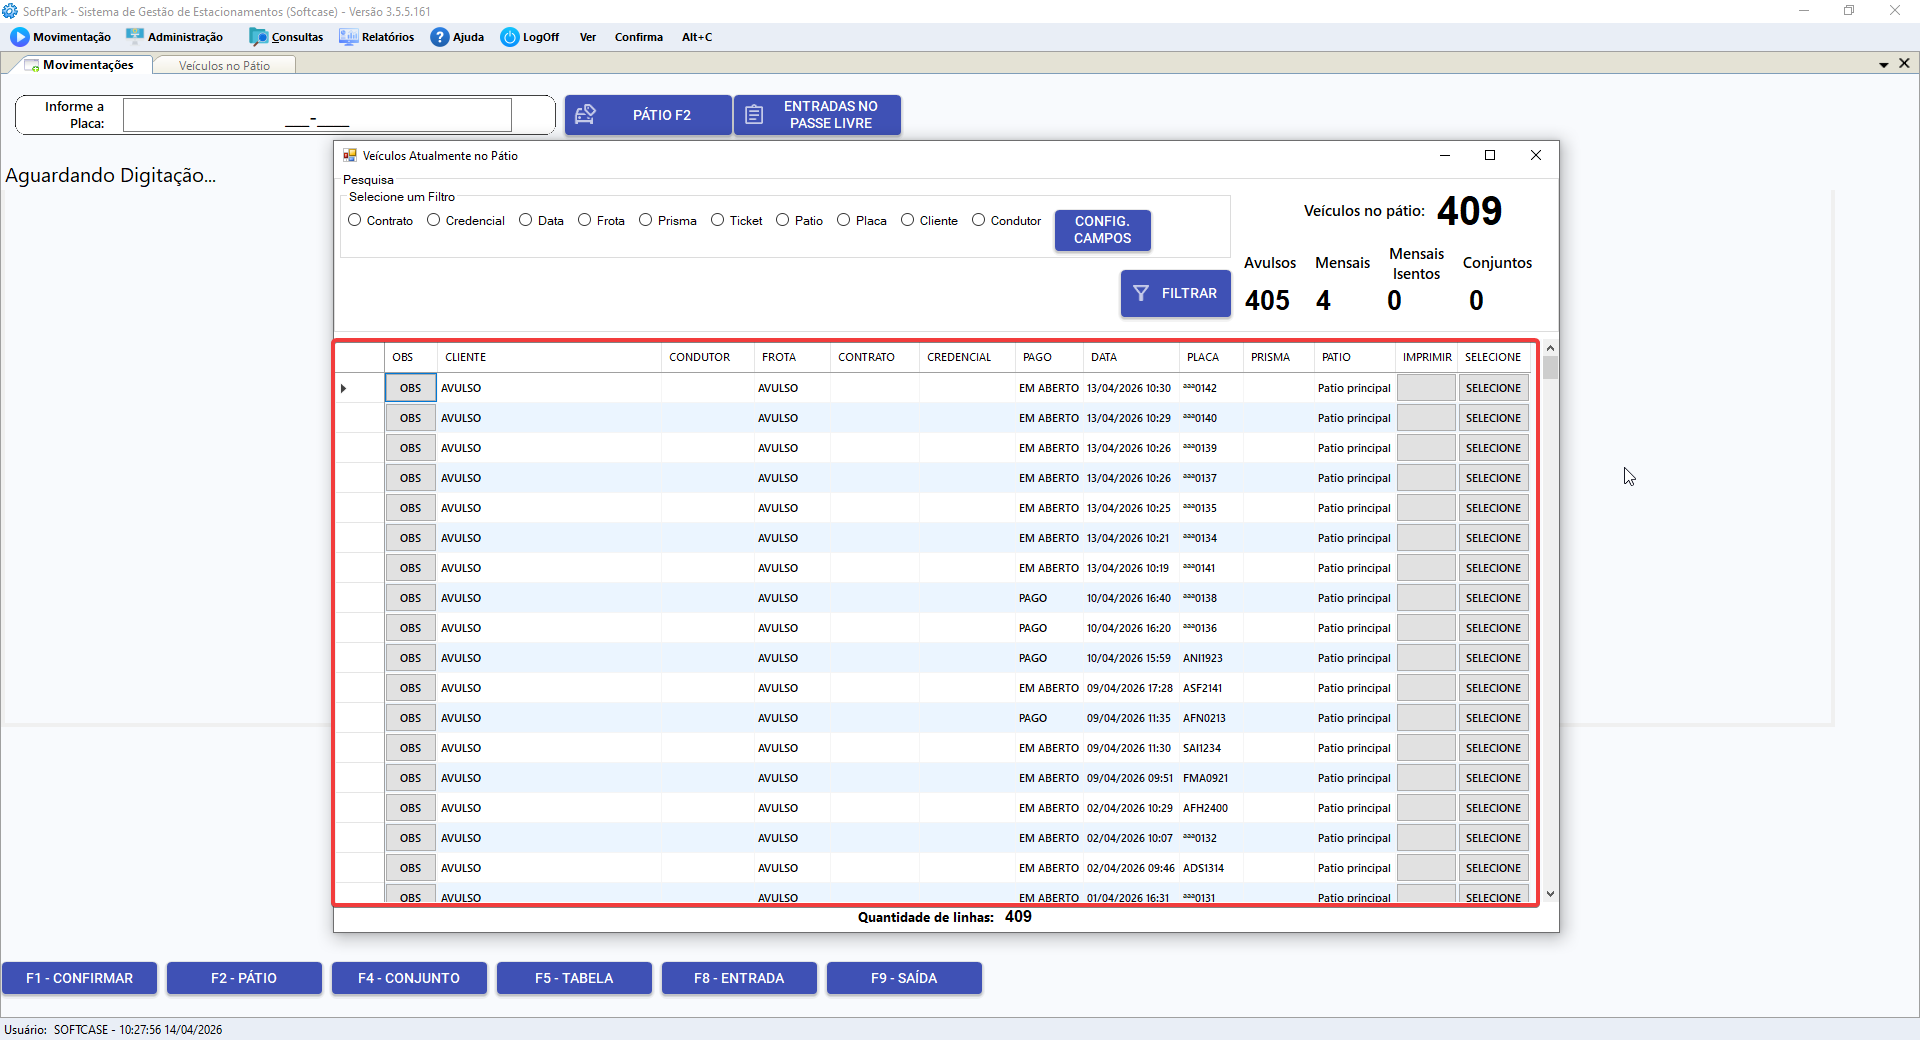Screen dimensions: 1920x1040
Task: Click the grid scrollbar down arrow
Action: [1550, 895]
